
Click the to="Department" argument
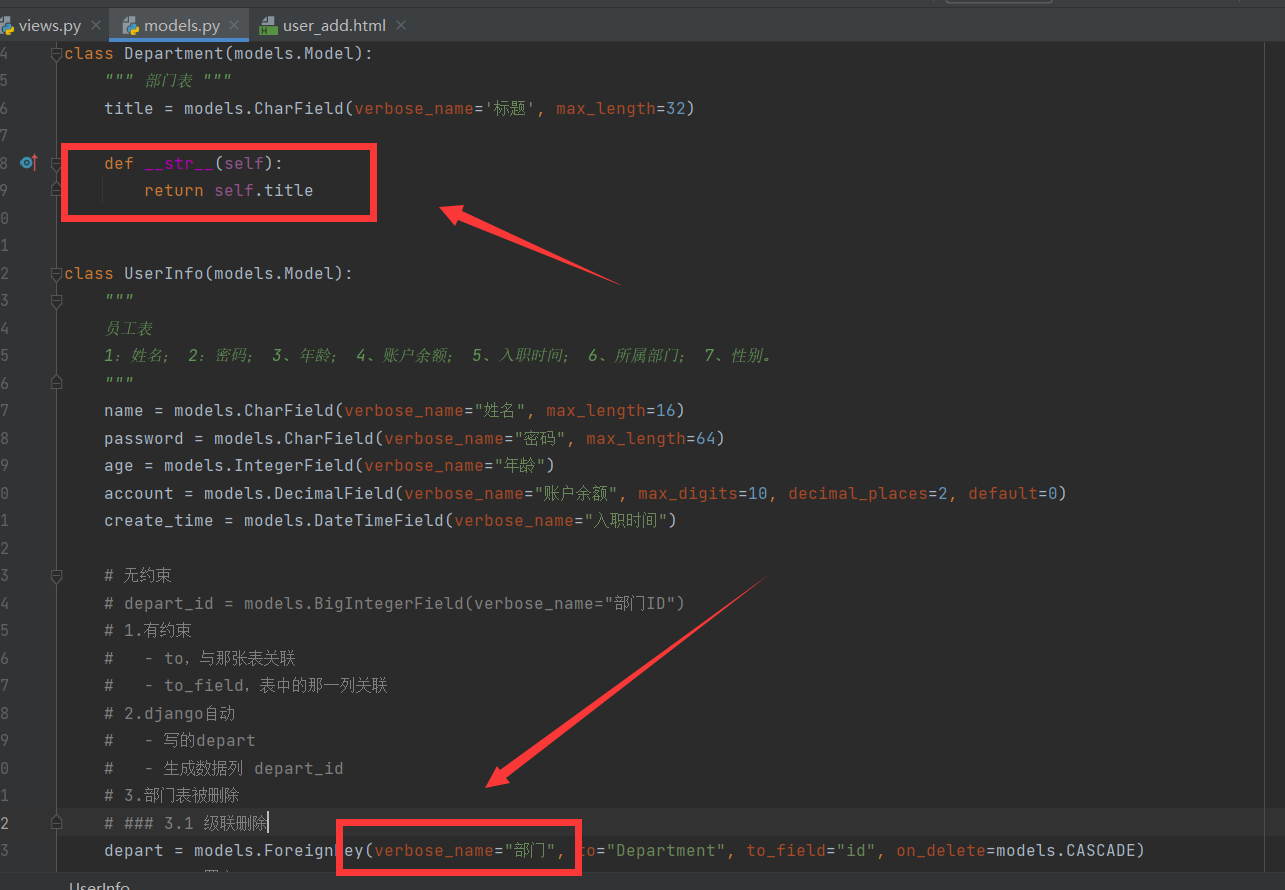(x=652, y=851)
